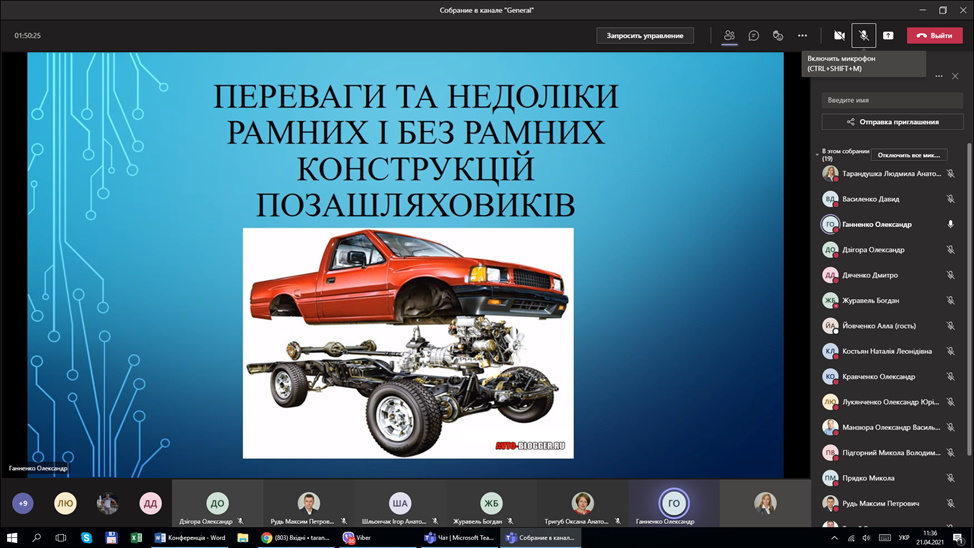Turn on the camera

(839, 35)
